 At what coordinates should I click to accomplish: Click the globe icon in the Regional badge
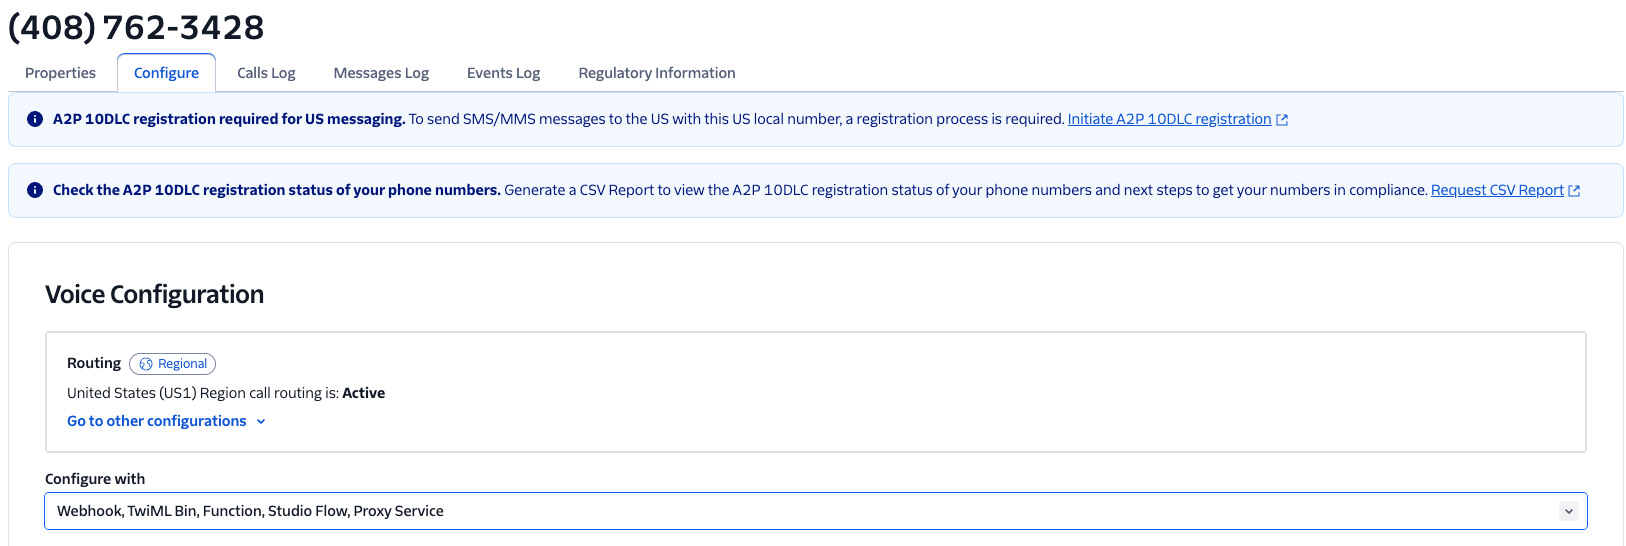pyautogui.click(x=146, y=364)
